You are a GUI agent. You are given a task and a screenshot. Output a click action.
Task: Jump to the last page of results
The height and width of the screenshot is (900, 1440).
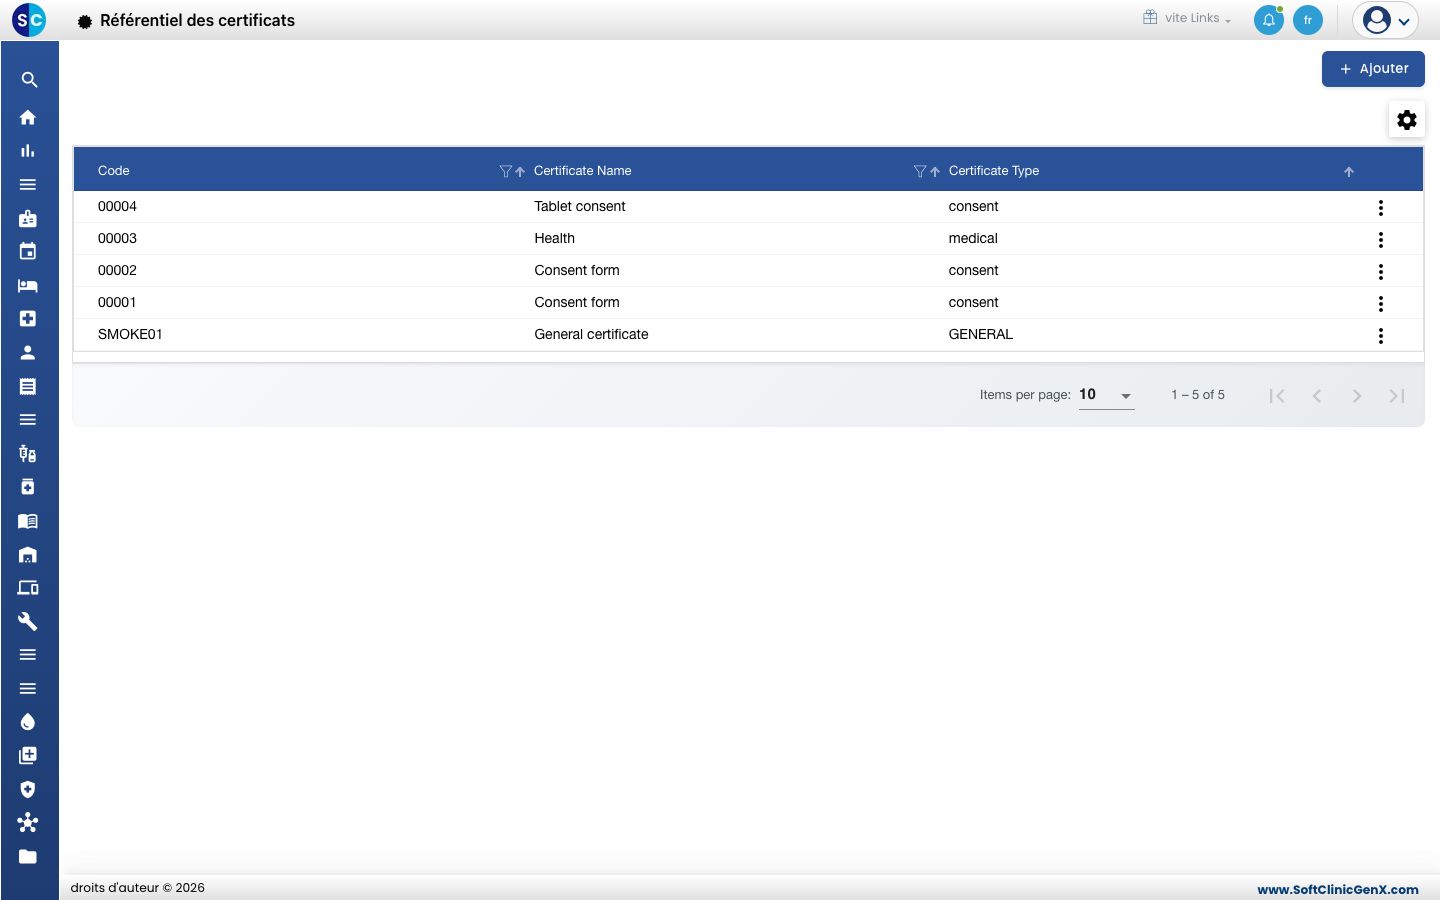click(x=1397, y=396)
